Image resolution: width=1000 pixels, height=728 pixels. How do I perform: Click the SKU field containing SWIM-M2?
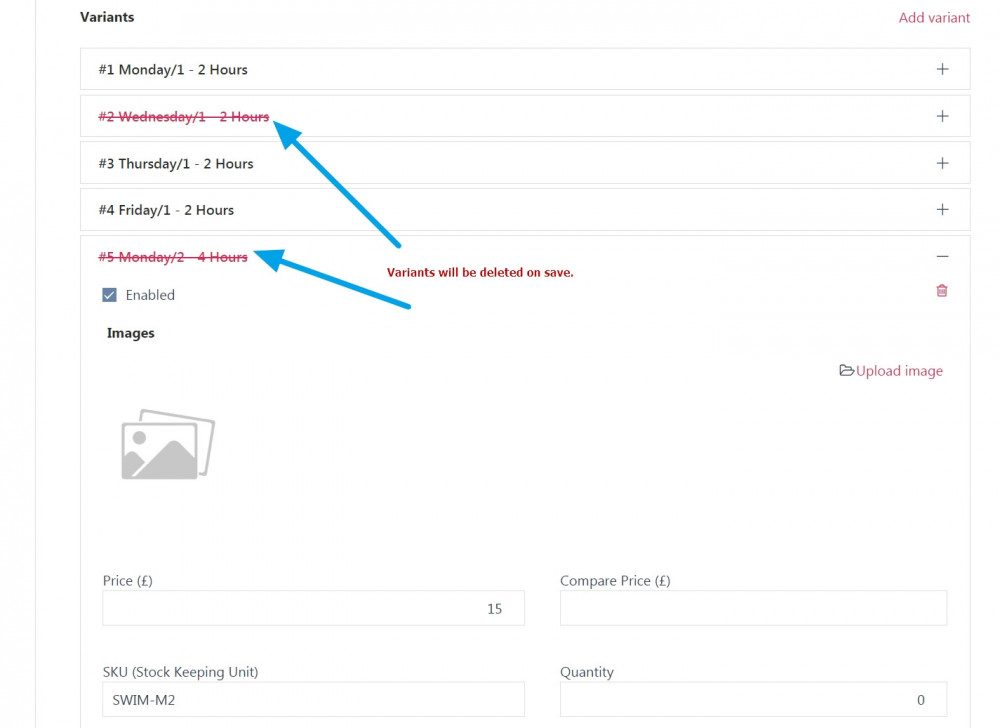pyautogui.click(x=313, y=700)
